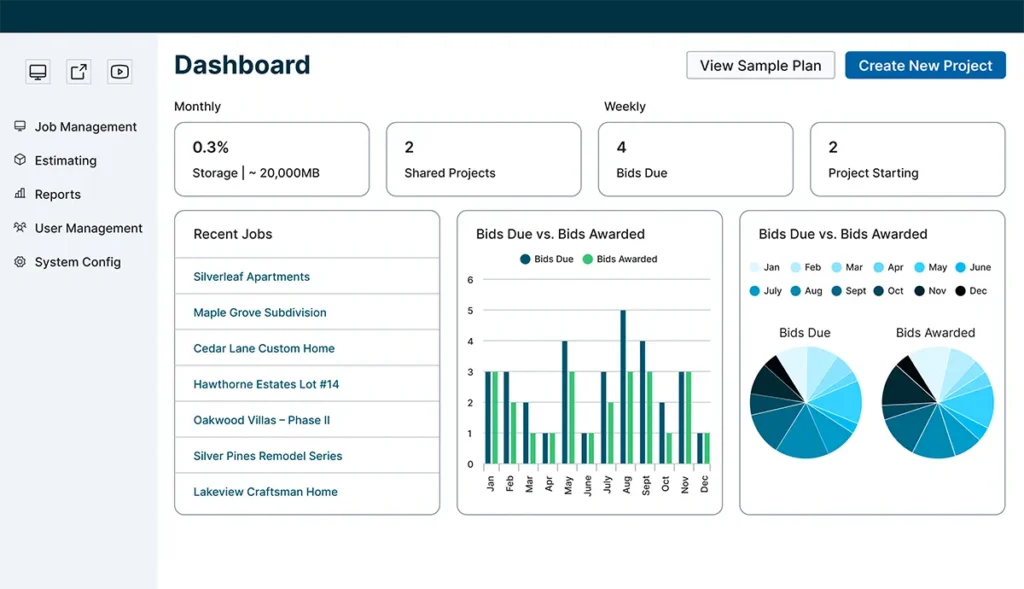
Task: Click the View Sample Plan button
Action: pyautogui.click(x=760, y=65)
